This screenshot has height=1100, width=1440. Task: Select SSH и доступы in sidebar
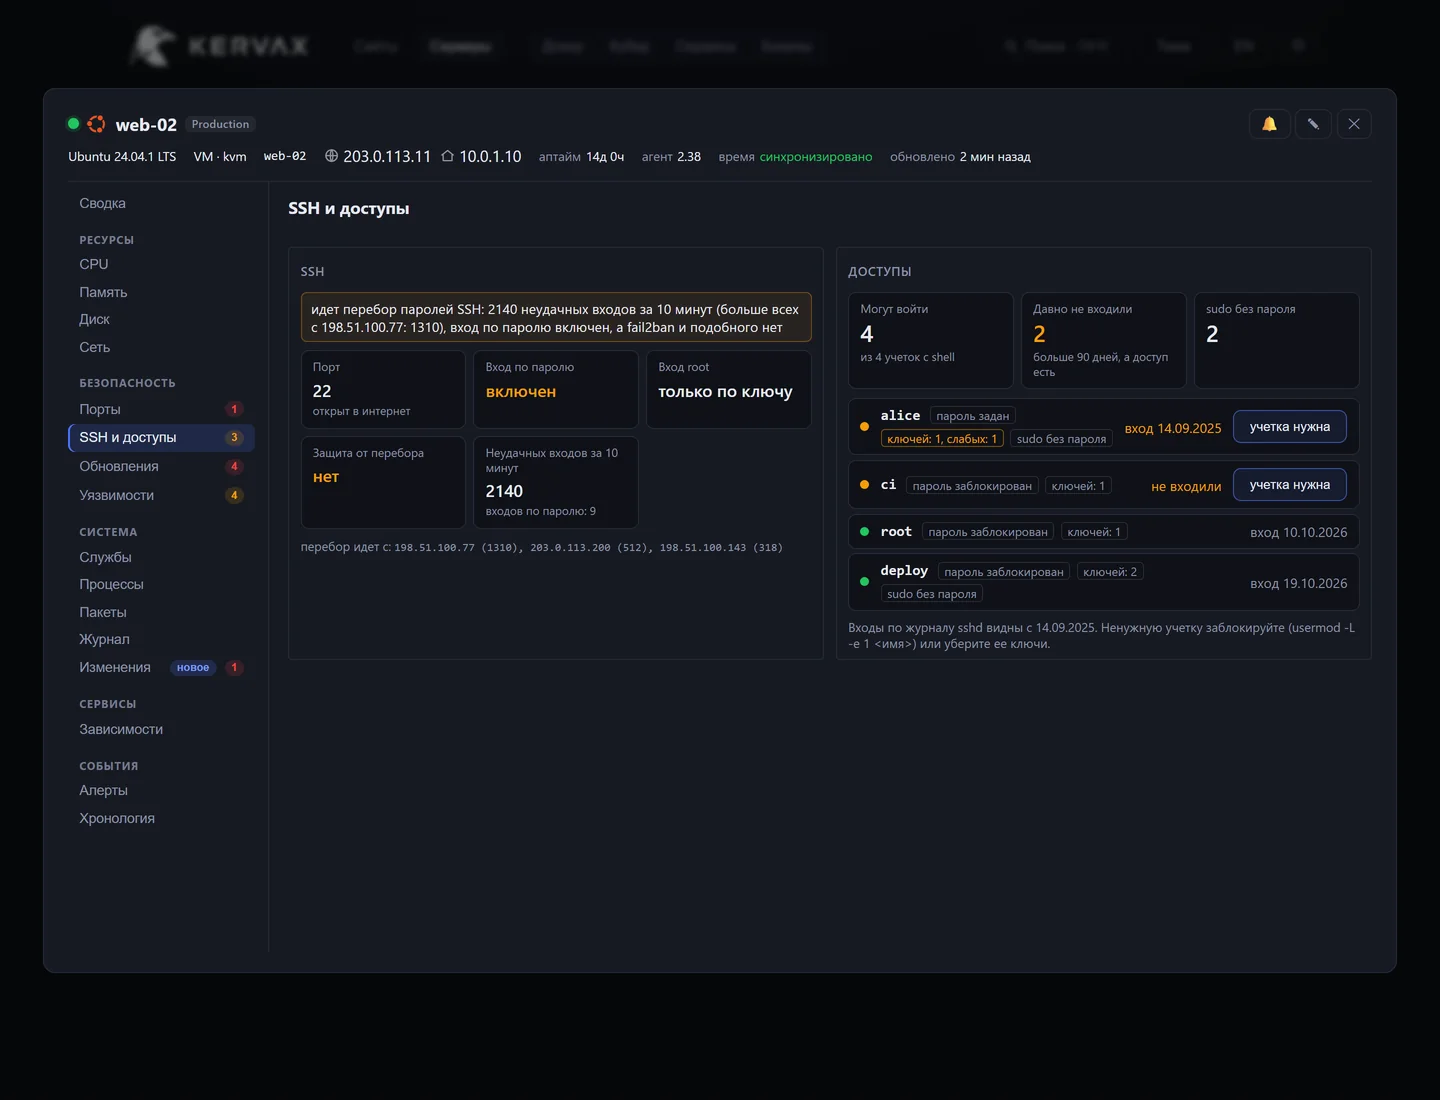161,437
